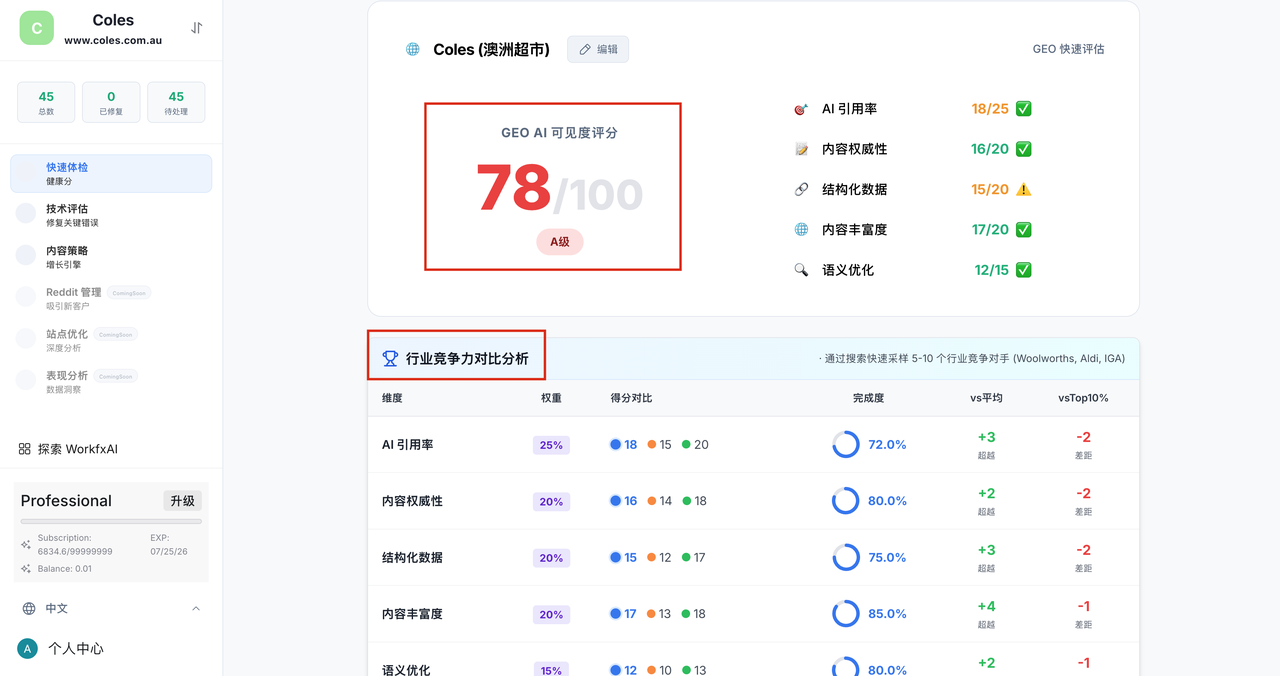The image size is (1280, 676).
Task: Click the globe icon beside Coles title
Action: [x=413, y=49]
